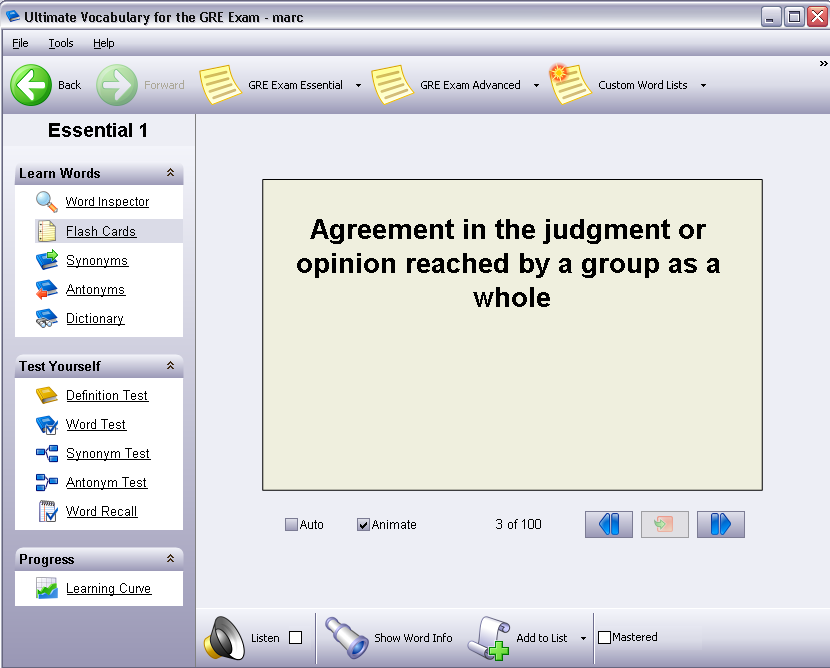Click the Learning Curve chart icon
This screenshot has width=830, height=668.
point(47,588)
